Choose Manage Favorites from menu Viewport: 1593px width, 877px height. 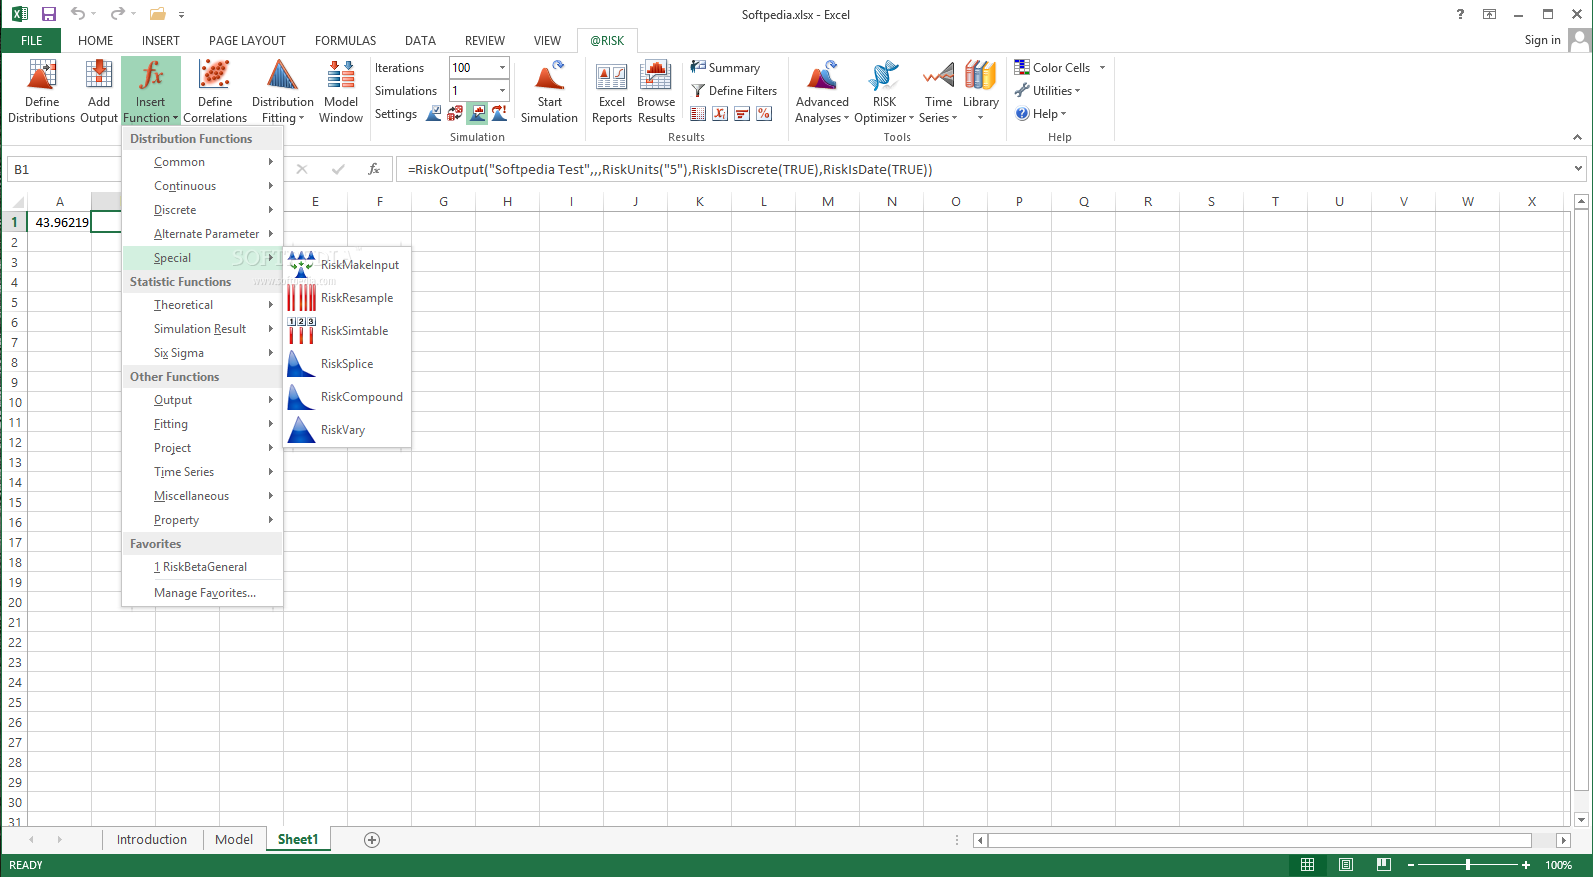203,593
